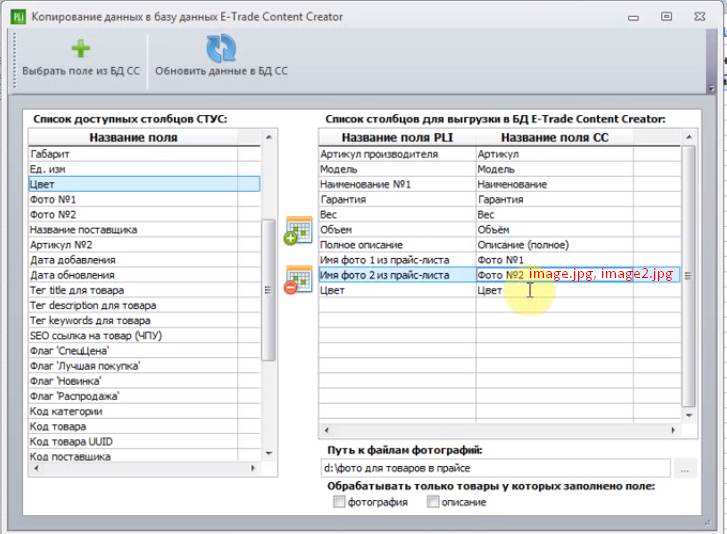
Task: Click the left list's vertical scrollbar thumb
Action: [268, 290]
